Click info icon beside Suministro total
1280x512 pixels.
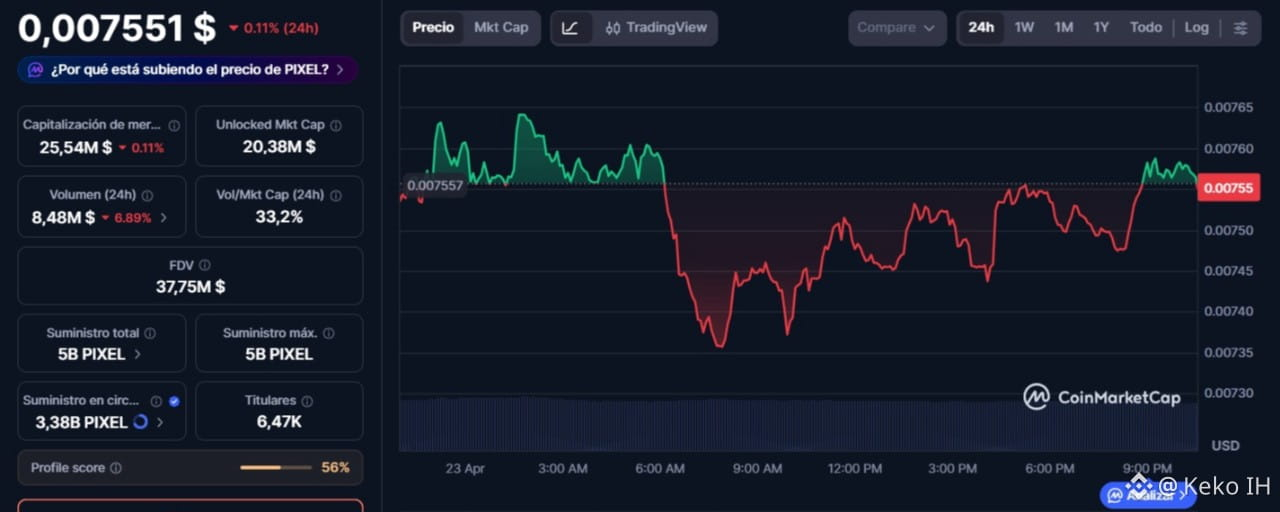149,333
